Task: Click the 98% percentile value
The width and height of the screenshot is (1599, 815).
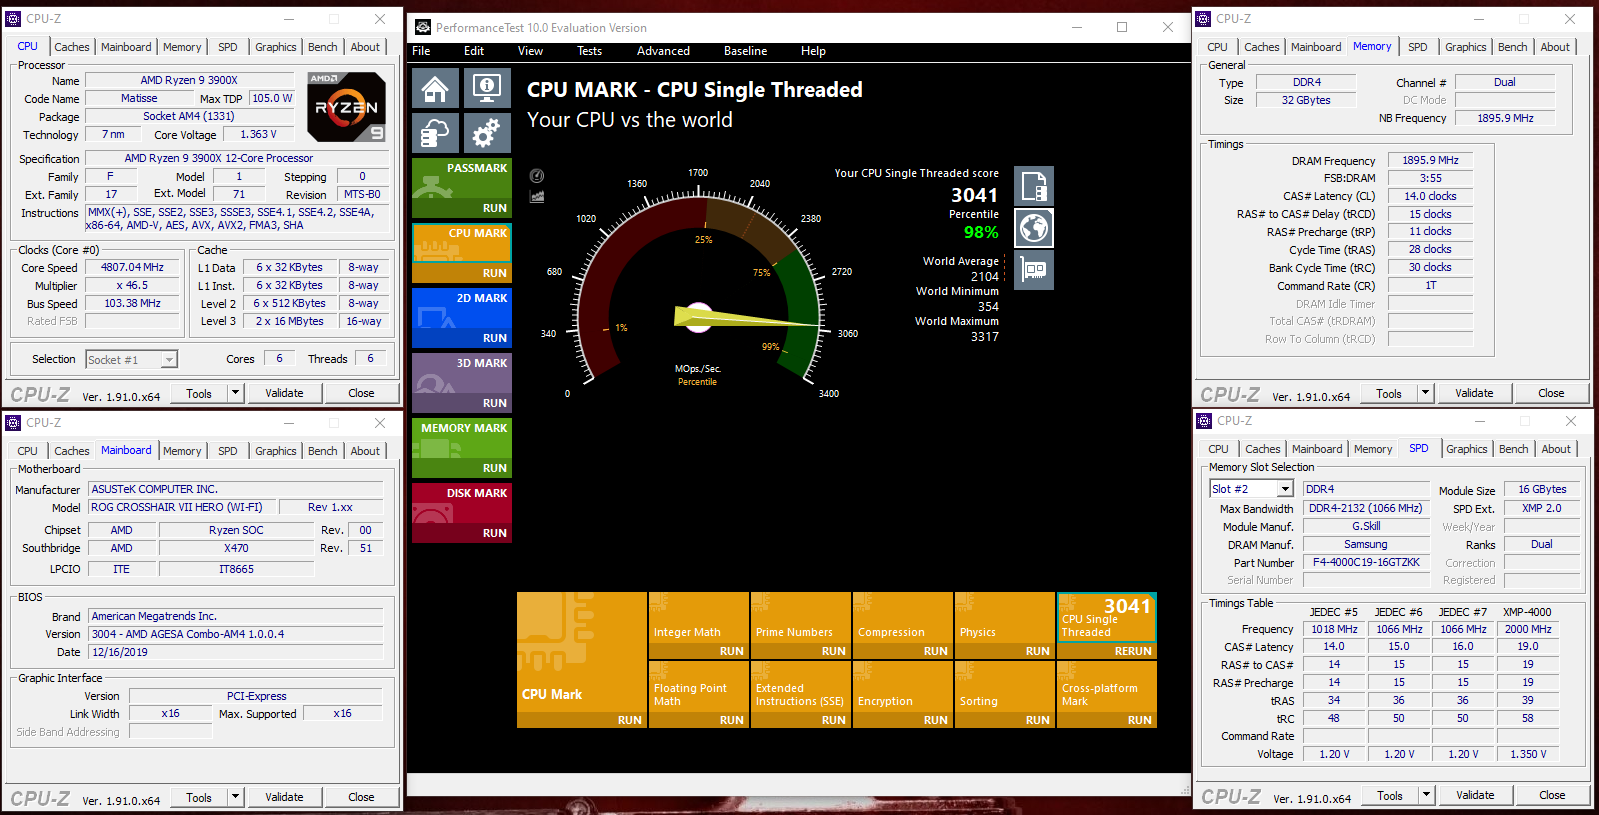Action: [x=980, y=232]
